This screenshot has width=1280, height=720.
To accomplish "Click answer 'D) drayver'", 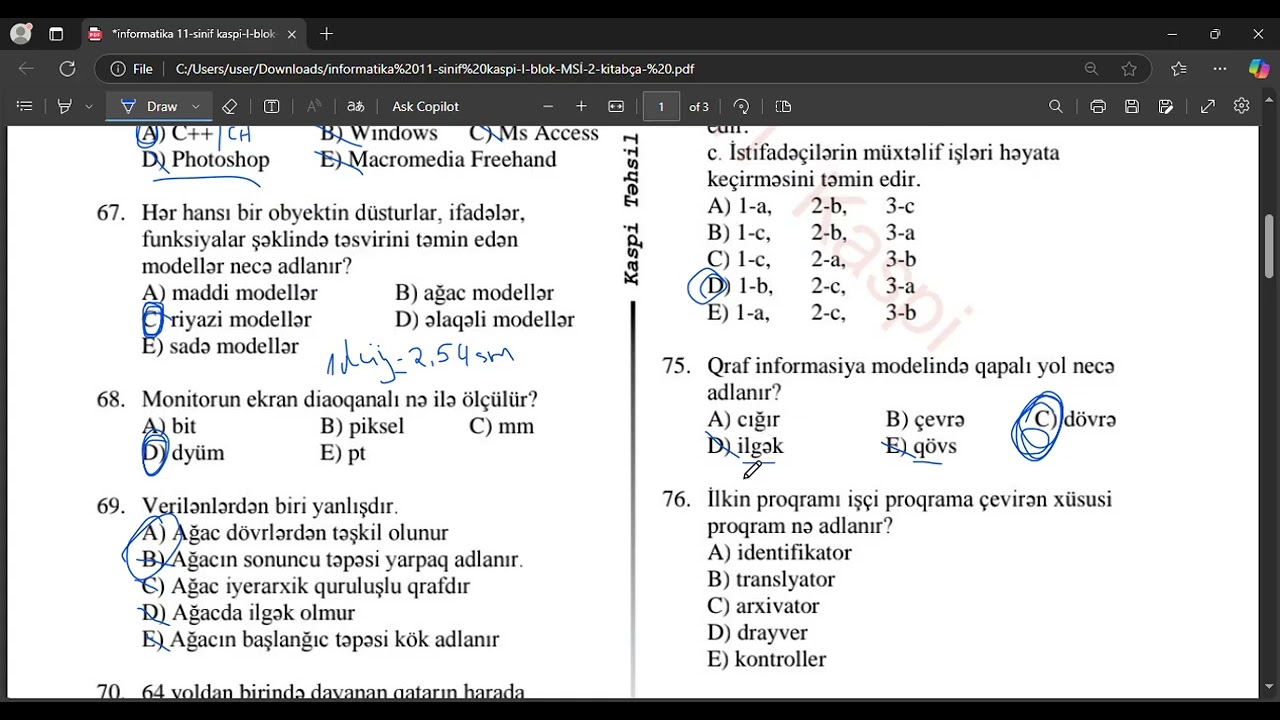I will coord(757,633).
